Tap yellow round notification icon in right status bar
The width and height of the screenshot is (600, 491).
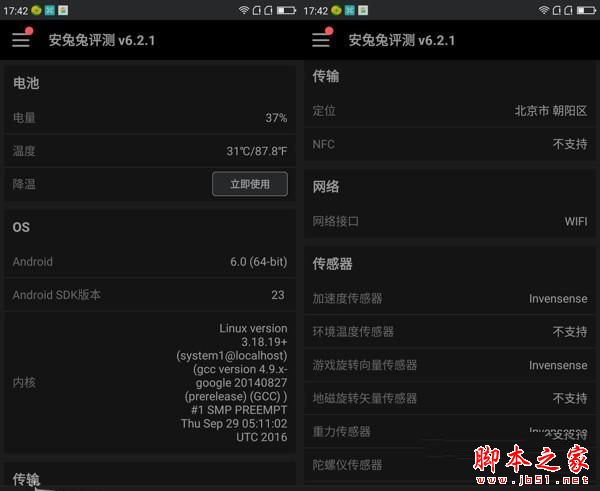pos(336,10)
